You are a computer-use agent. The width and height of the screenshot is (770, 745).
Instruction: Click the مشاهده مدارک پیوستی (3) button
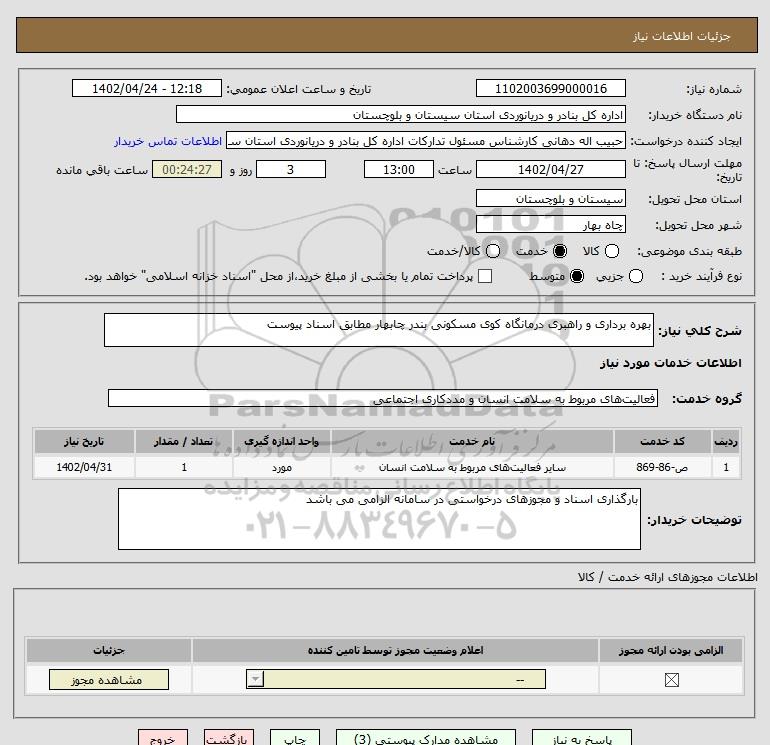tap(426, 738)
